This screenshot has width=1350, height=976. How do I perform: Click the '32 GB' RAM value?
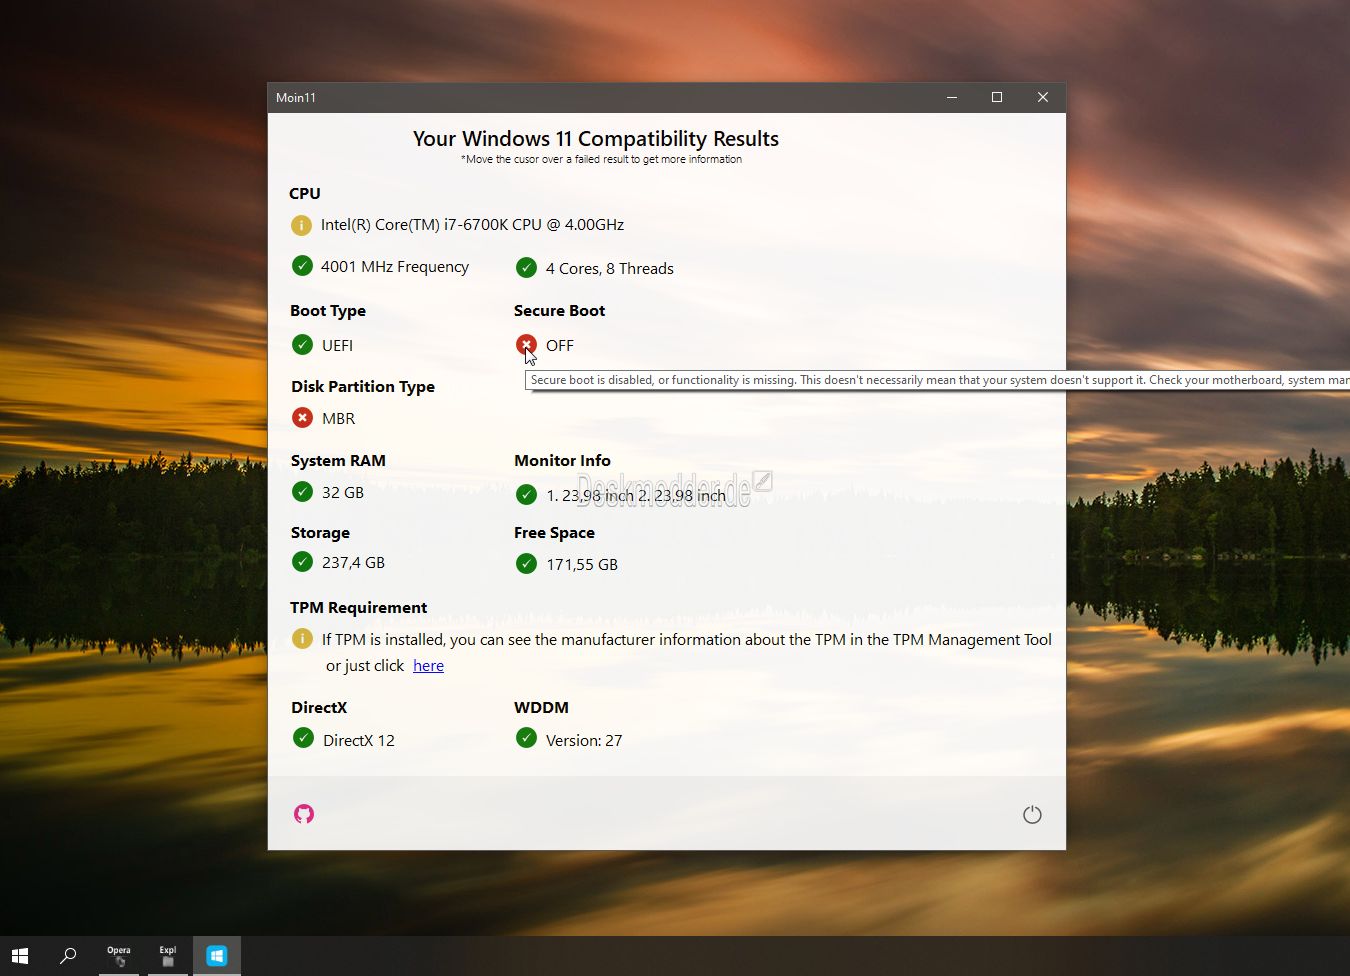(343, 493)
